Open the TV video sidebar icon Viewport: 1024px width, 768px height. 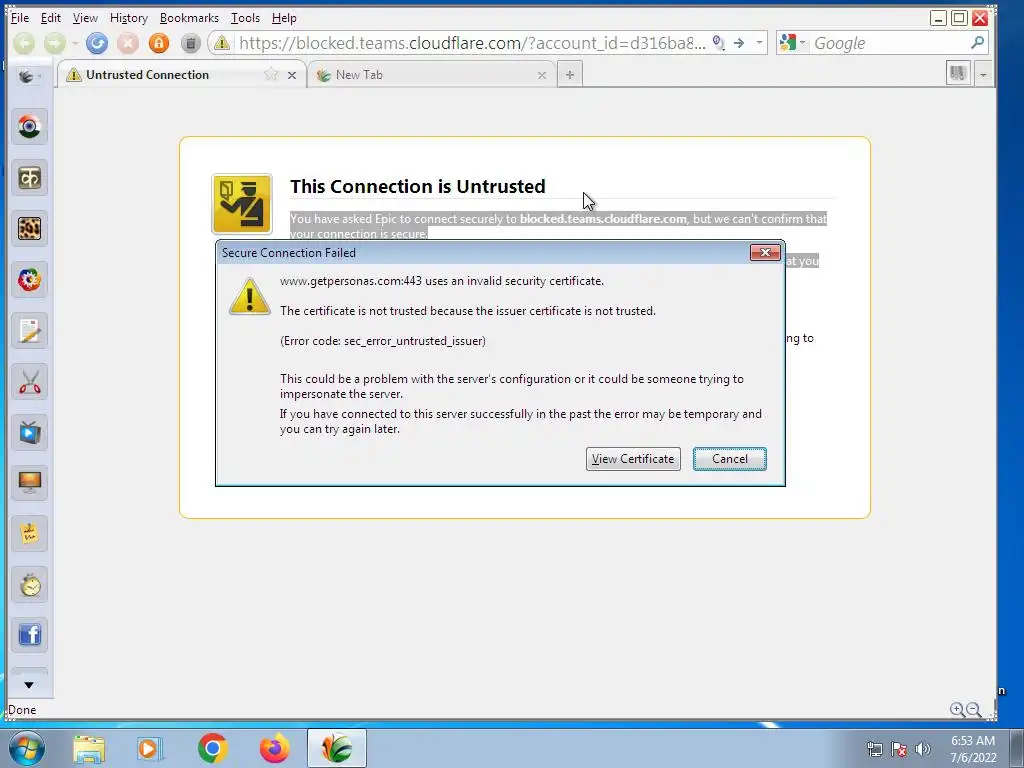(x=29, y=432)
